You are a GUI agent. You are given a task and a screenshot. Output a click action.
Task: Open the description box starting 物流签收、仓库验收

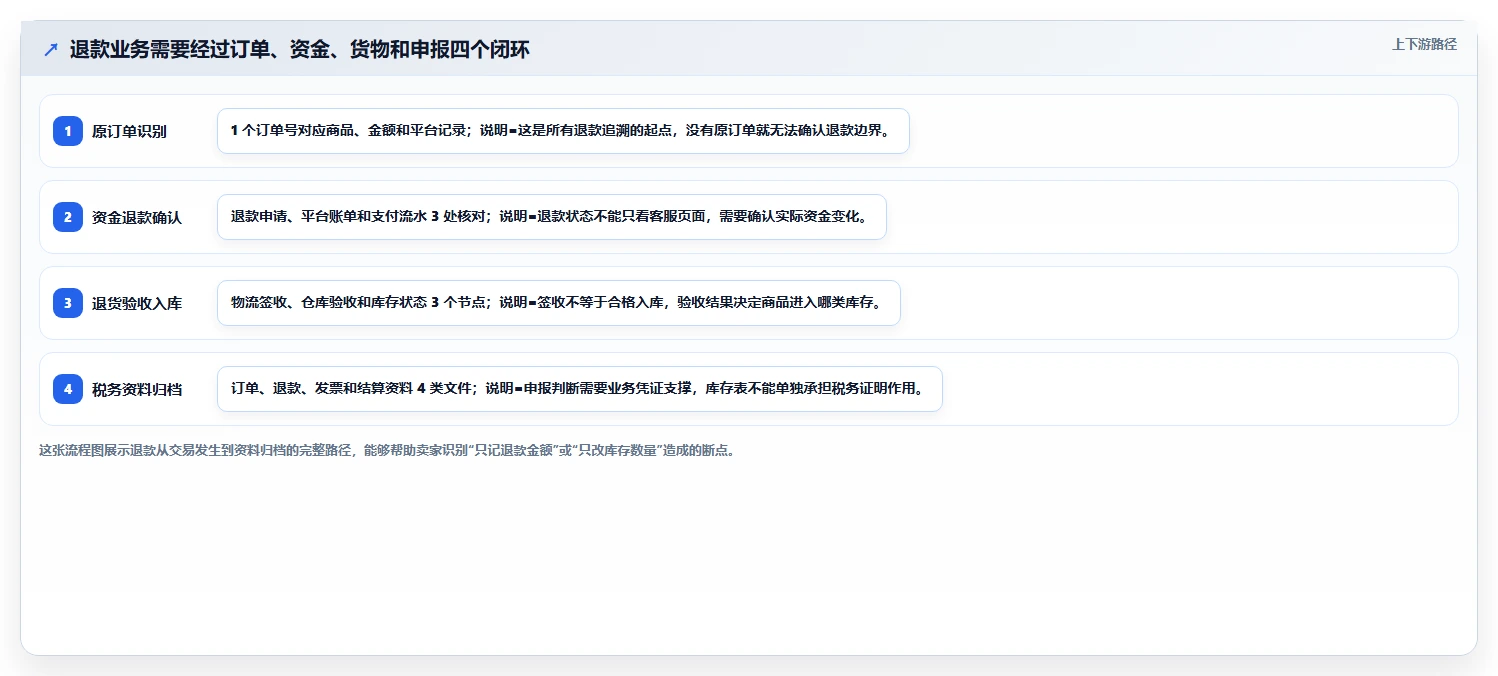coord(559,303)
